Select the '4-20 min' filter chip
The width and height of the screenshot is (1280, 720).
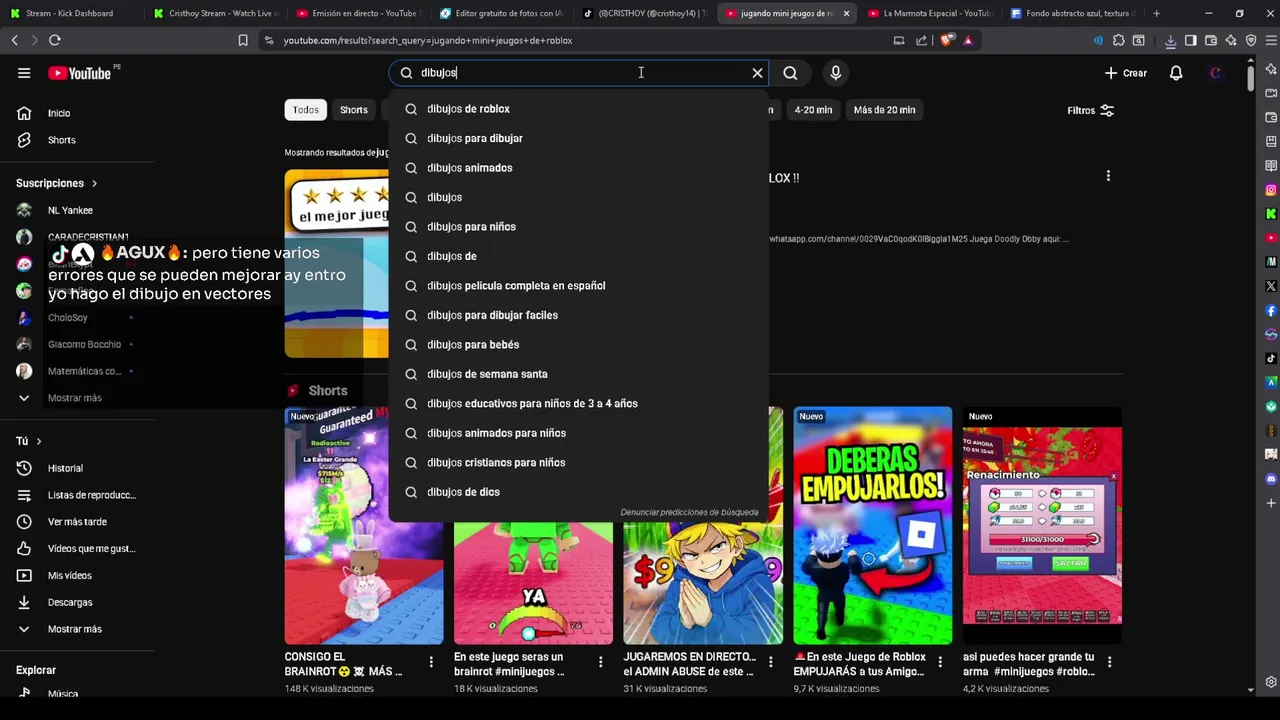click(x=813, y=110)
